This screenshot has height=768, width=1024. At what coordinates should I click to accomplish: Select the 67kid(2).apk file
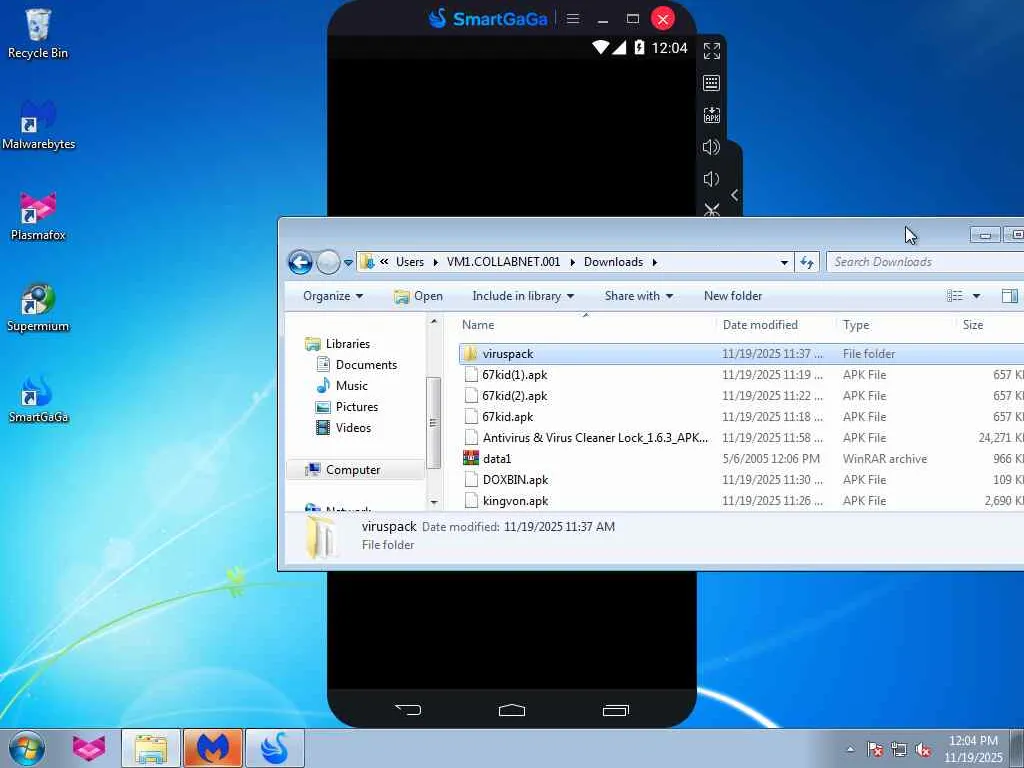741,395
